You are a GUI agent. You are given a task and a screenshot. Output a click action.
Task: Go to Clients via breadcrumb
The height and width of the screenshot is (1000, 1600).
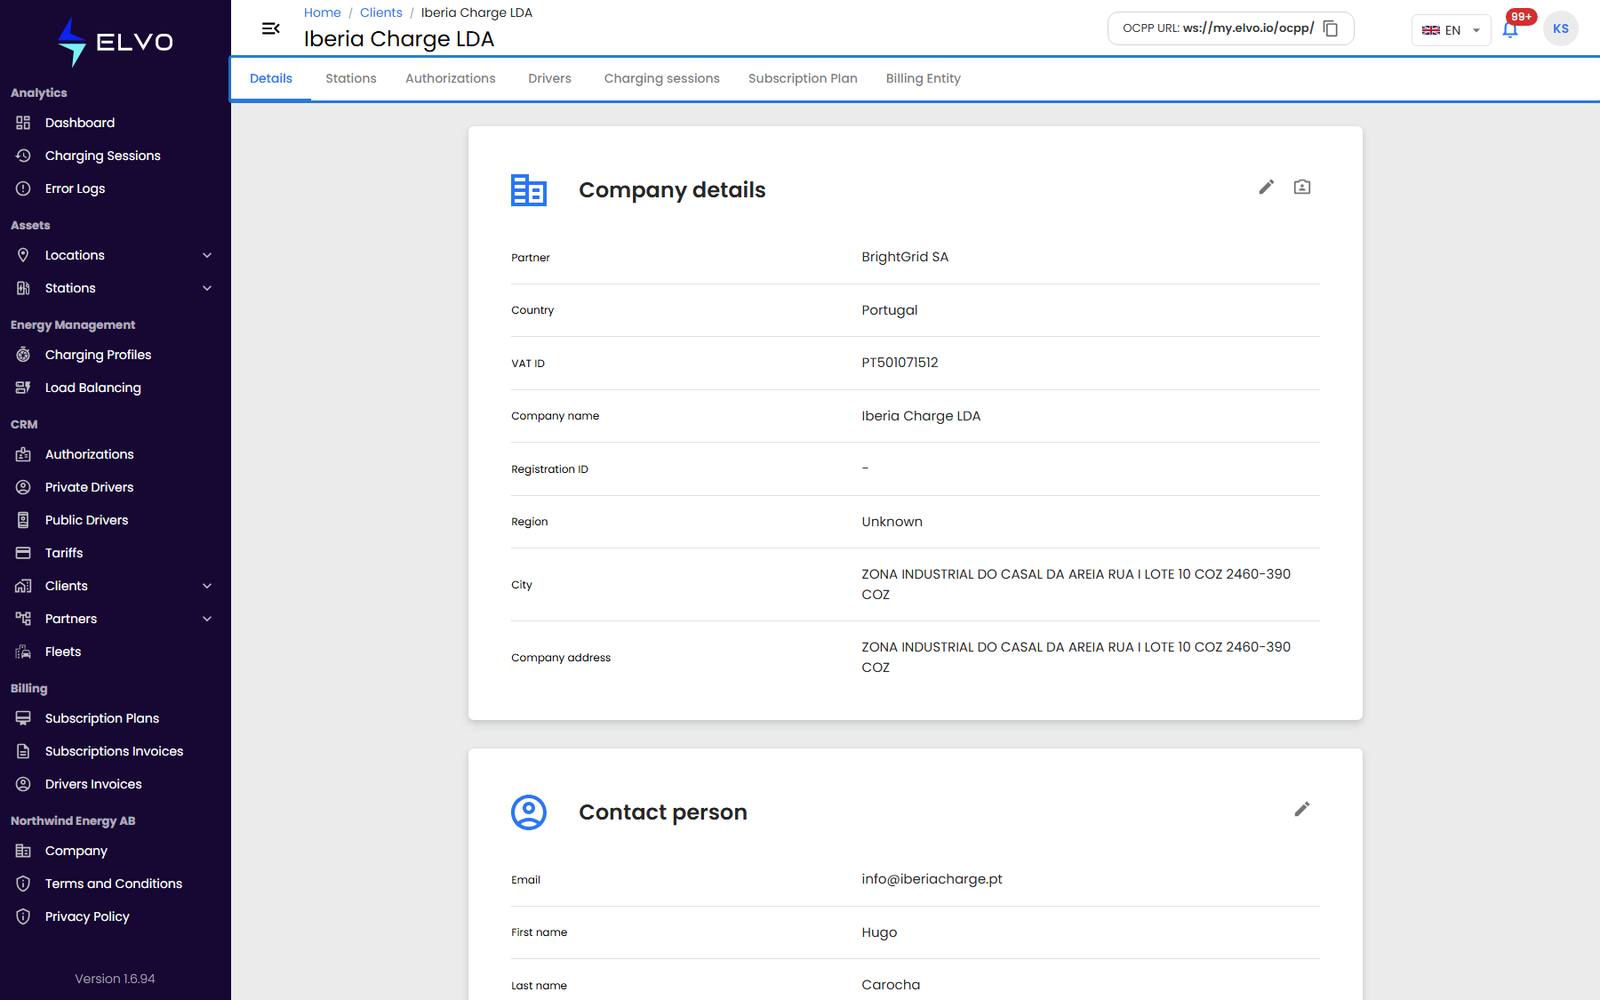click(x=381, y=13)
